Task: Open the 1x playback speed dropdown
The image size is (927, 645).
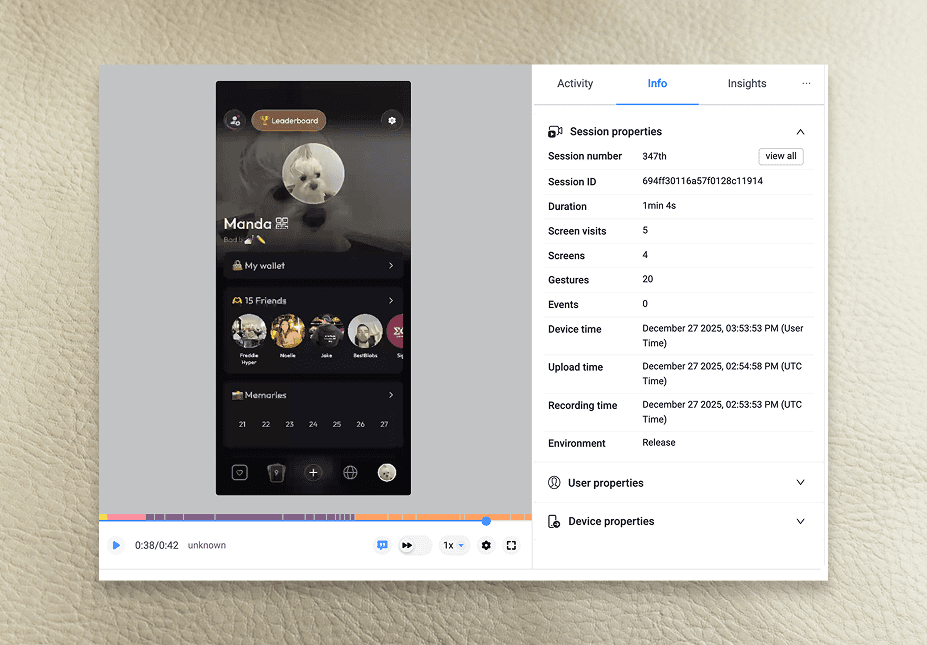Action: (x=454, y=545)
